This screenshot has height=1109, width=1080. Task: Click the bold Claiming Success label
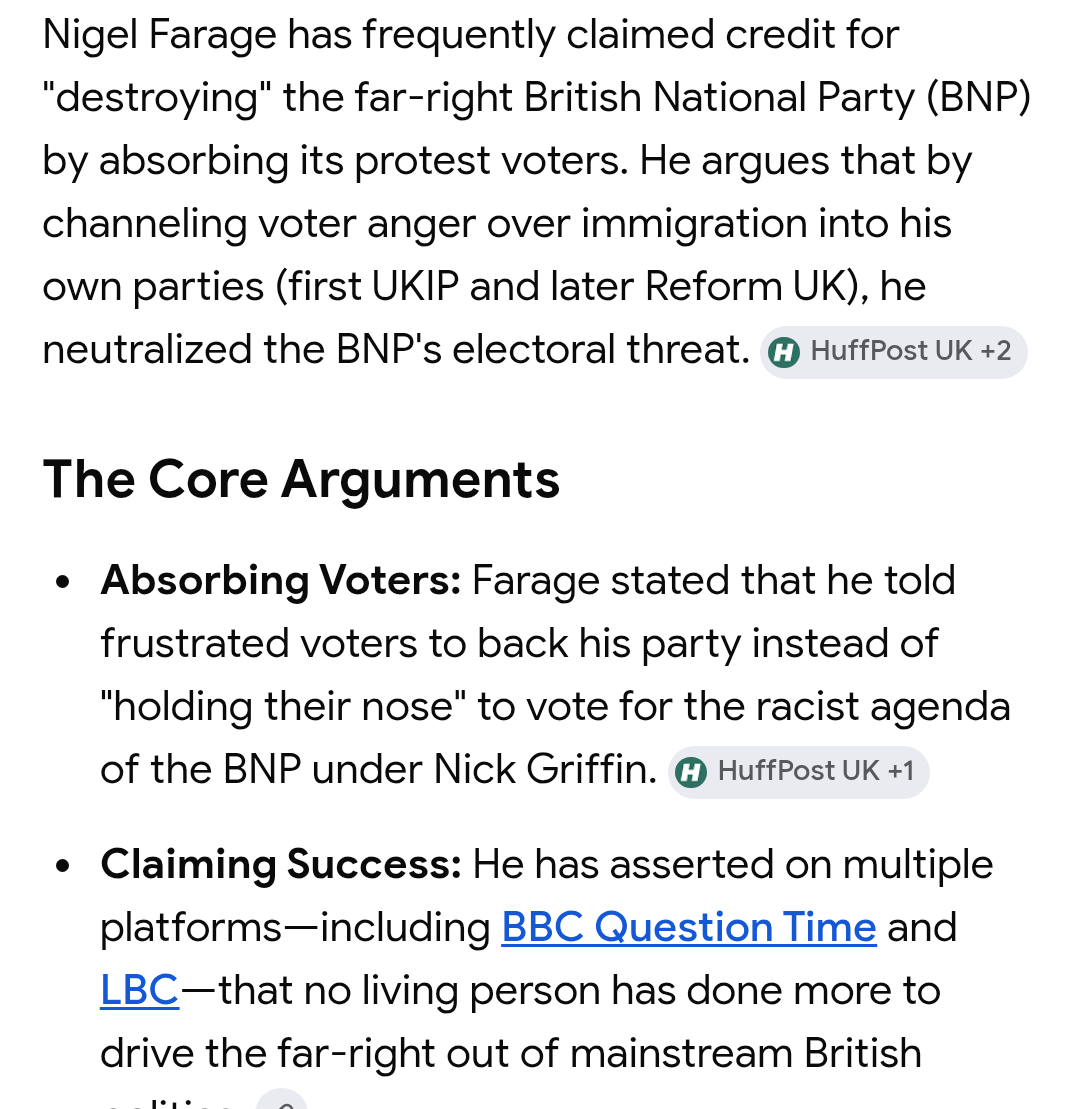coord(281,864)
